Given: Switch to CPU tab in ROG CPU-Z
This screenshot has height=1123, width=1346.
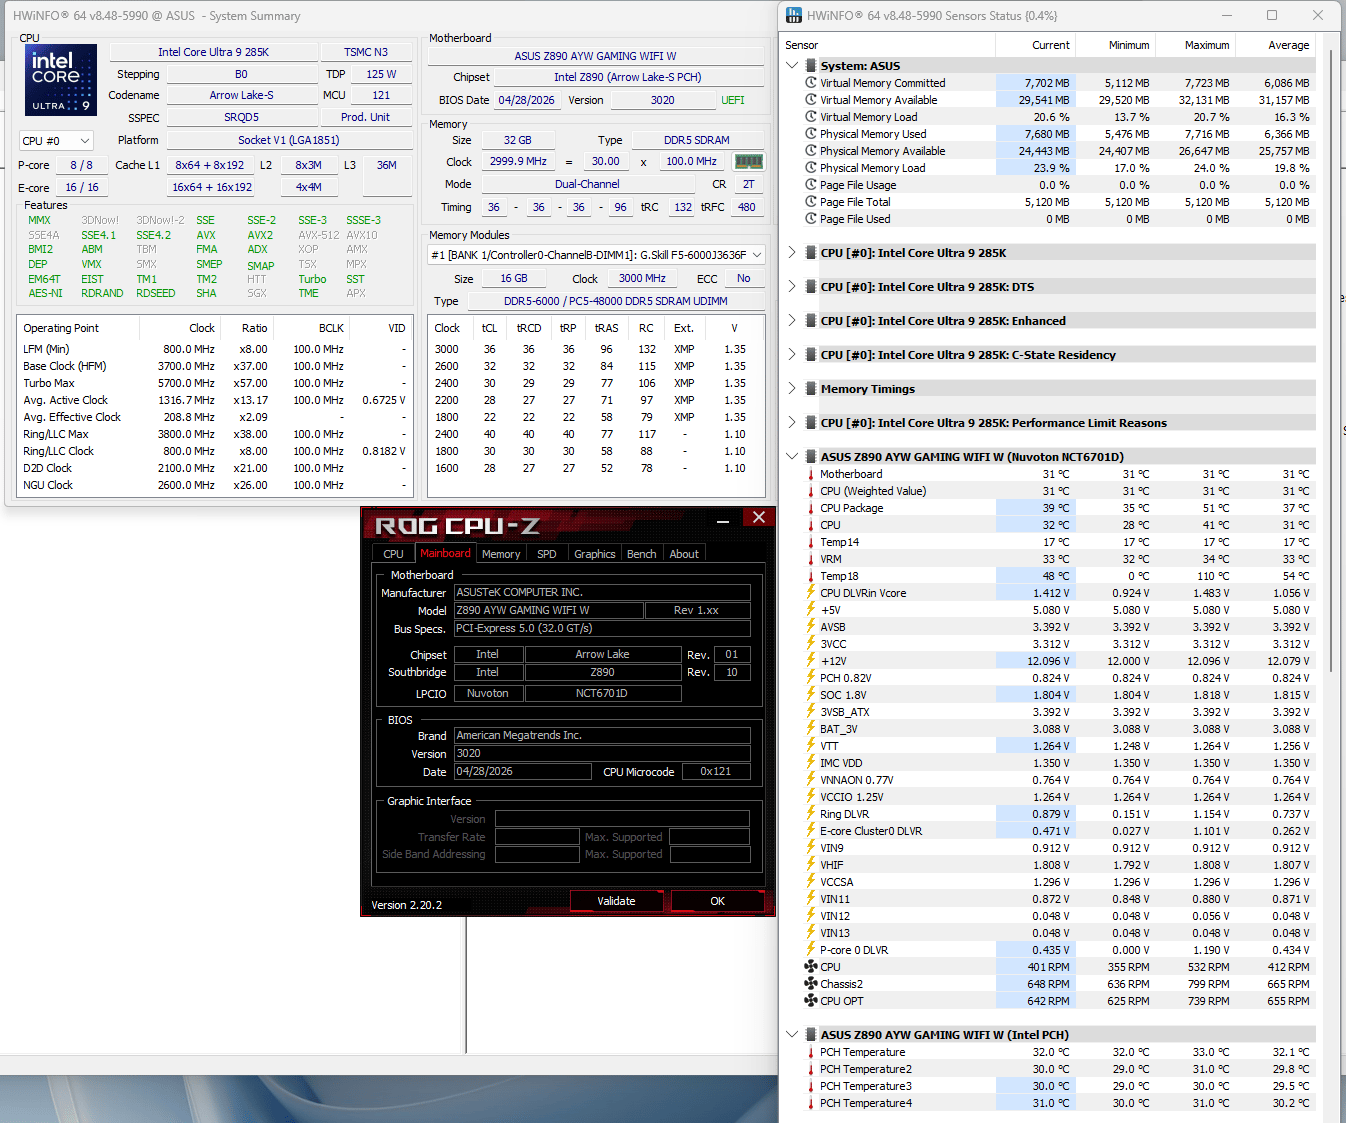Looking at the screenshot, I should pyautogui.click(x=393, y=554).
